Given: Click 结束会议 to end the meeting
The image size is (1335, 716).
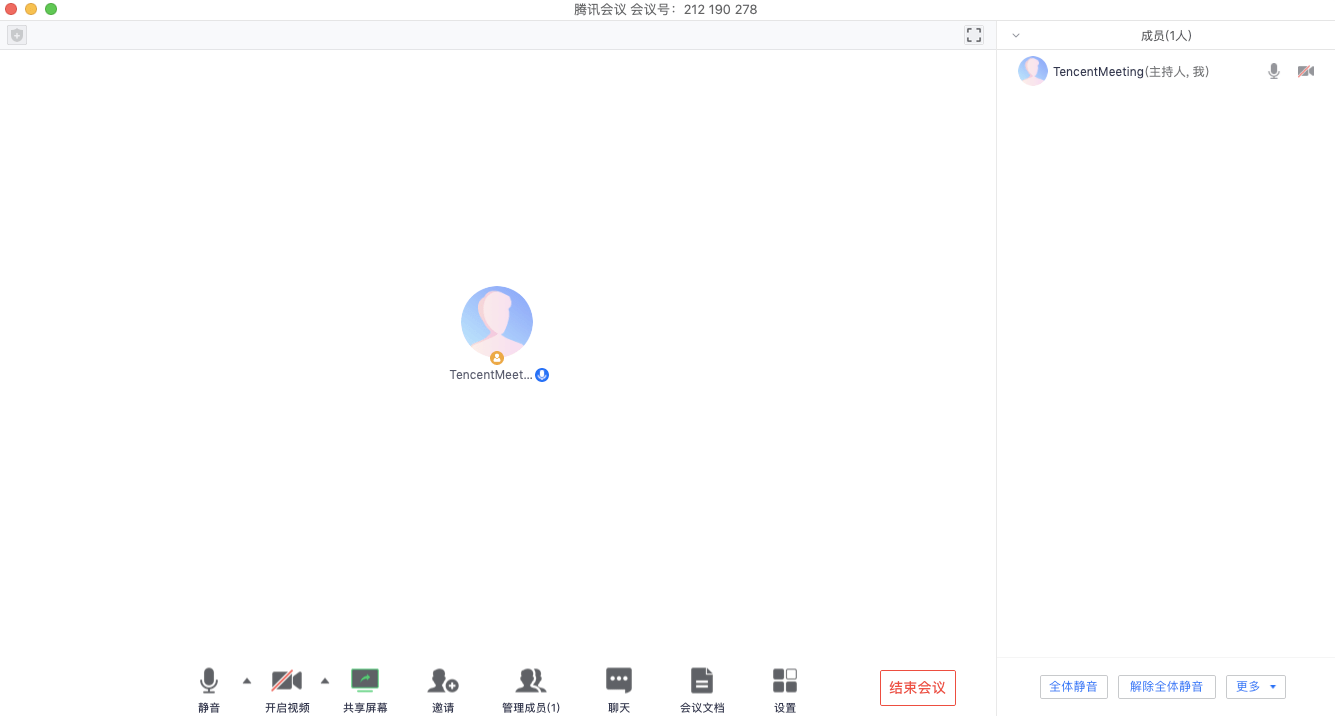Looking at the screenshot, I should [x=918, y=688].
